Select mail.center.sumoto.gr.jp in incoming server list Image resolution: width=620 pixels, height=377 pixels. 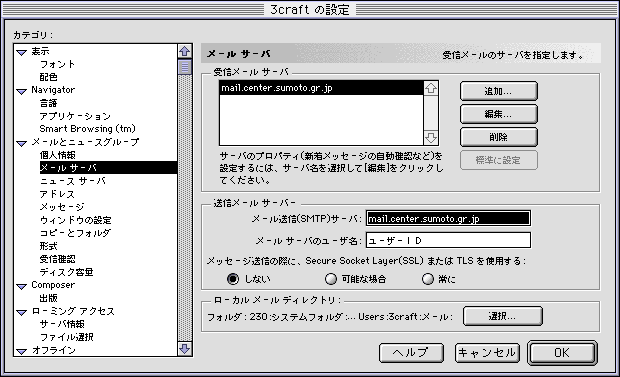(321, 88)
